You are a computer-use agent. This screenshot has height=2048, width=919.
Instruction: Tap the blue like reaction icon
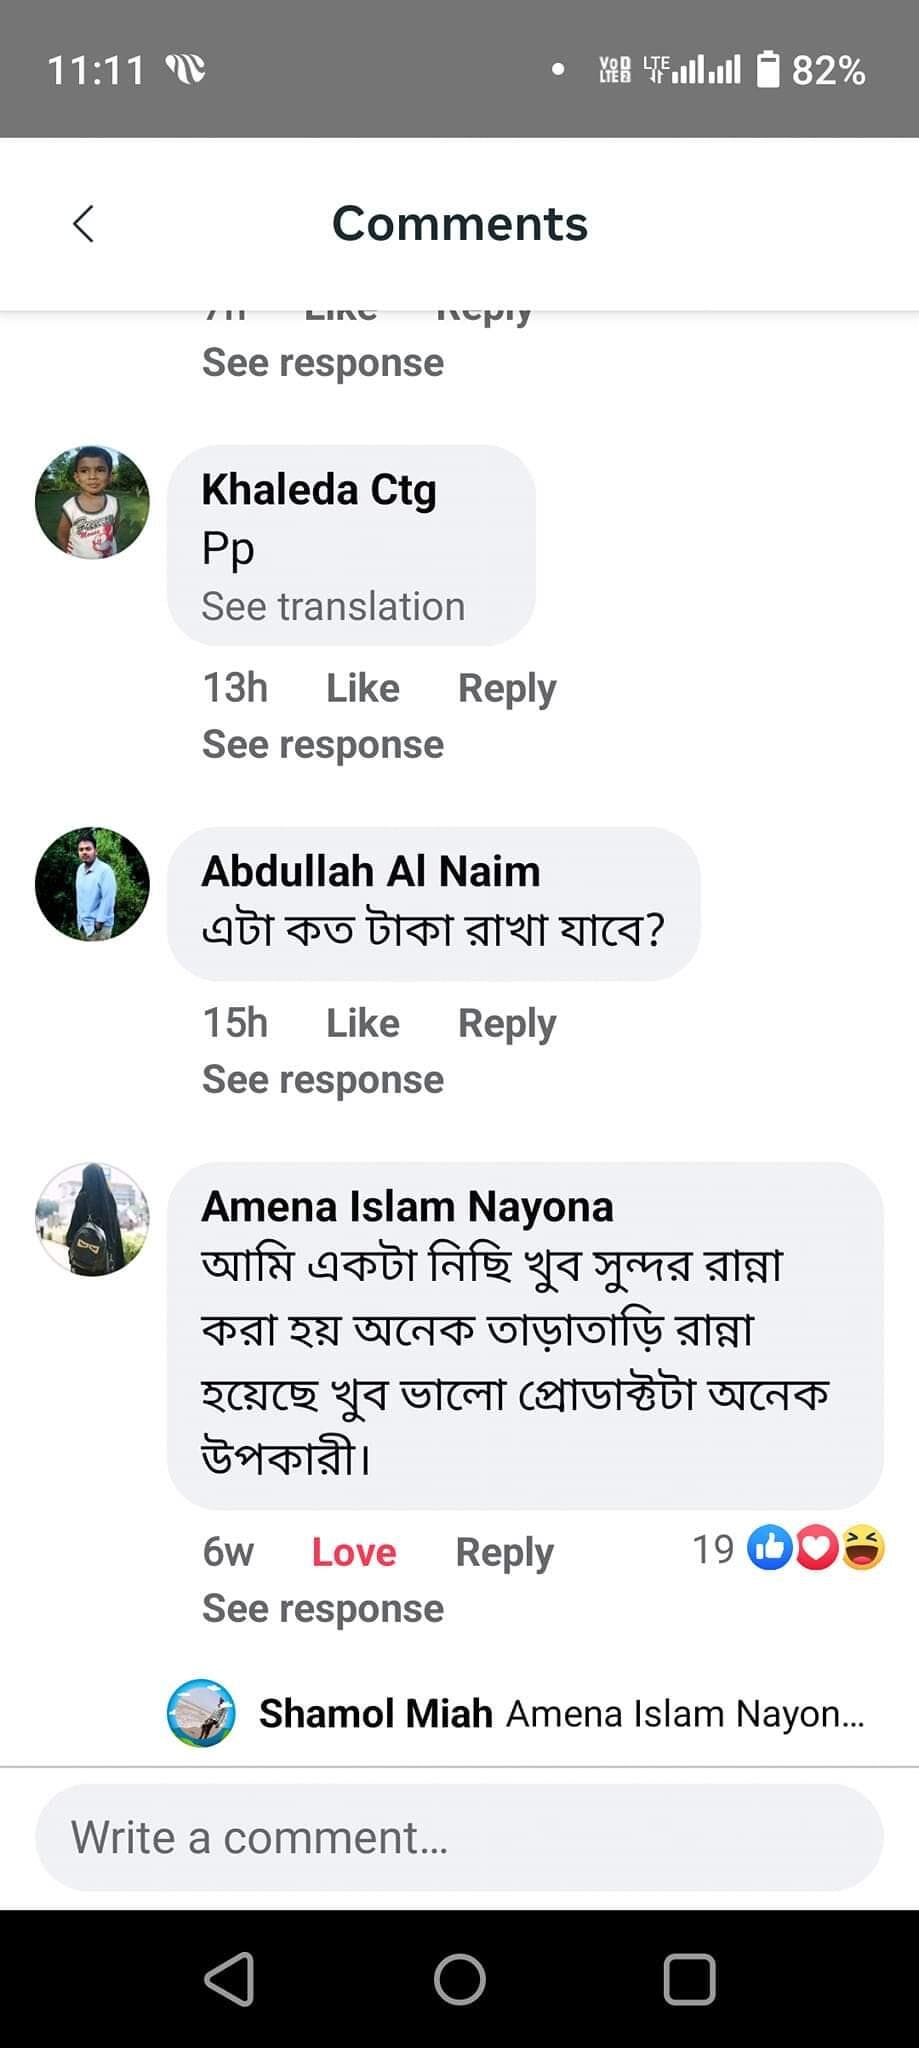click(769, 1548)
